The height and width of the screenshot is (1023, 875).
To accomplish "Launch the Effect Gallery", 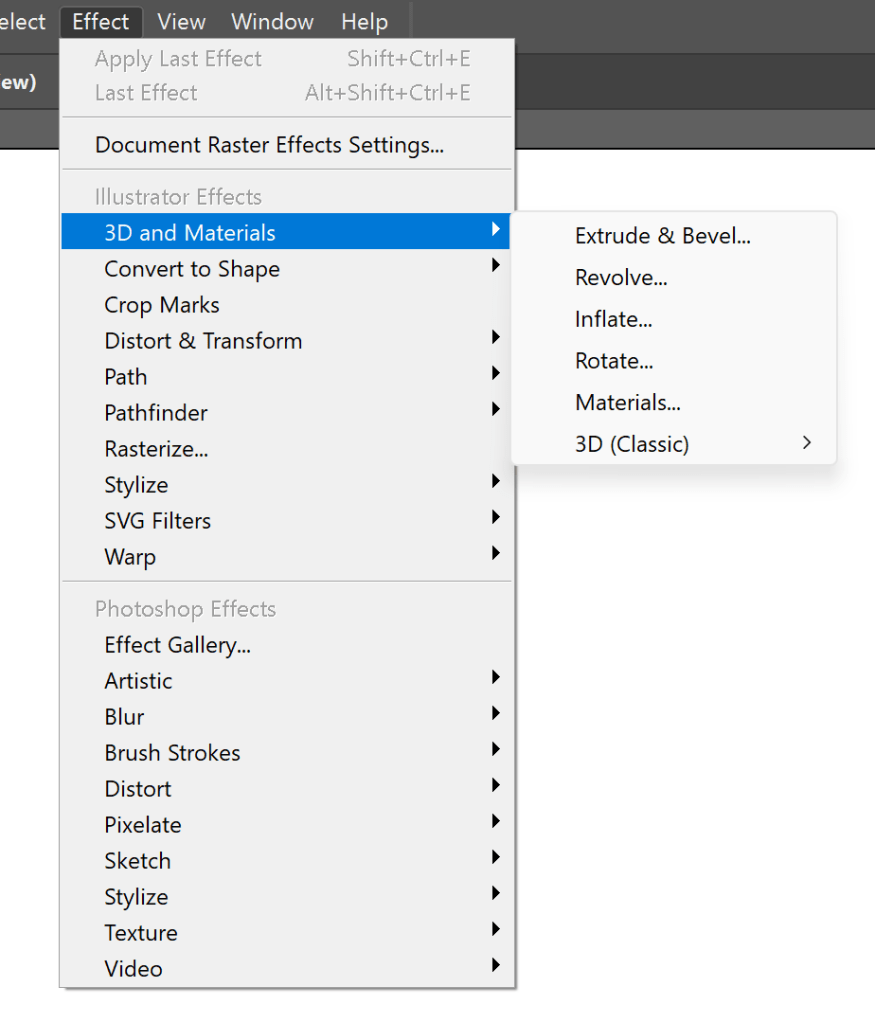I will tap(177, 645).
